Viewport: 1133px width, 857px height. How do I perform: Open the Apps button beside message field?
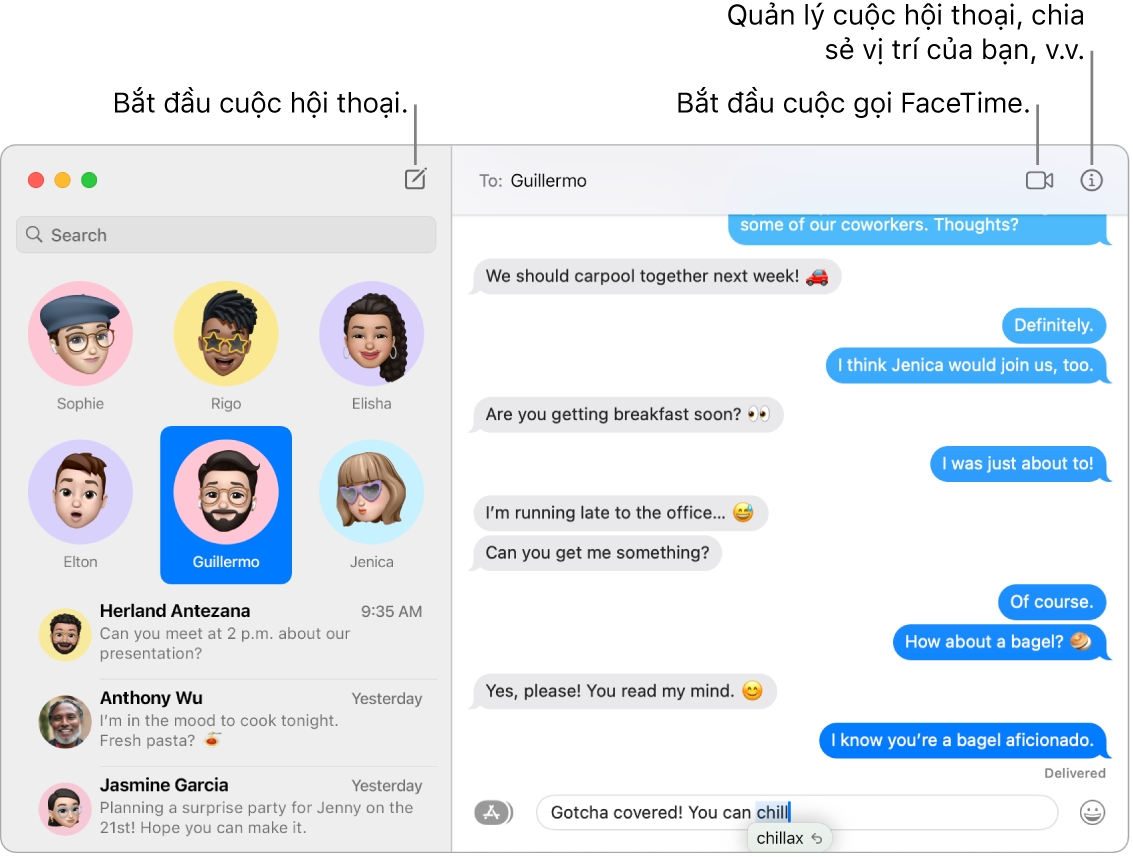pyautogui.click(x=494, y=812)
